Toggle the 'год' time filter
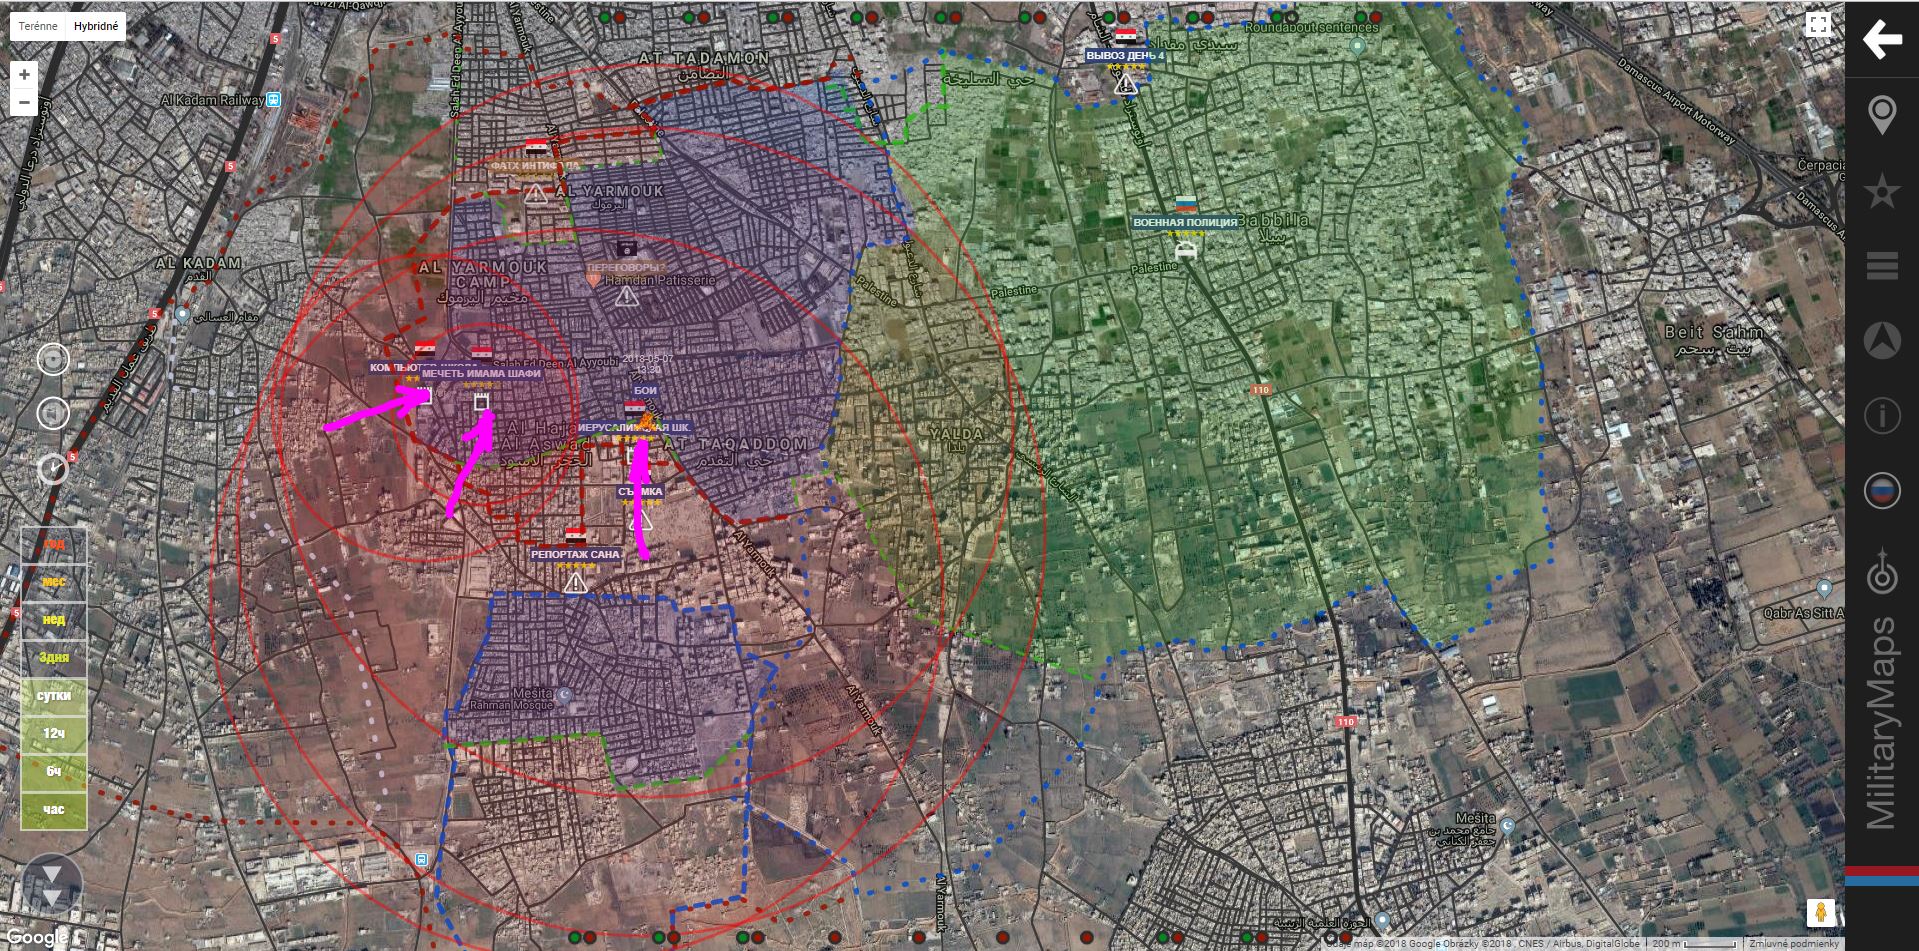This screenshot has width=1919, height=951. pyautogui.click(x=54, y=544)
